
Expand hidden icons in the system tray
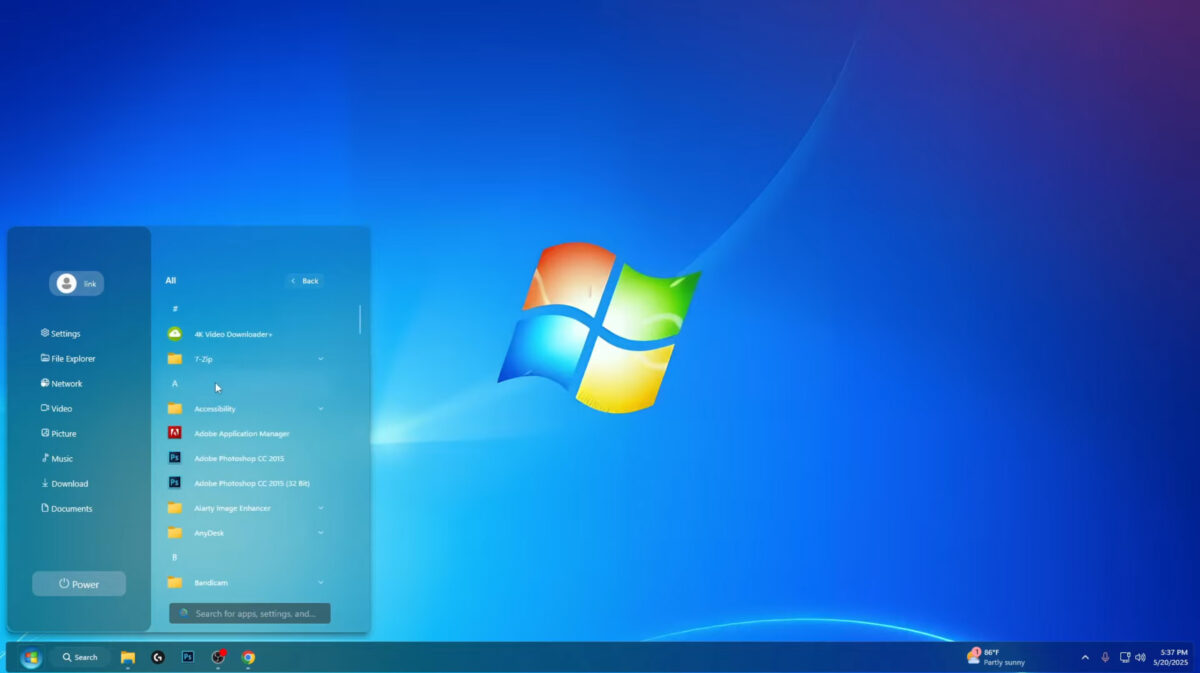(1085, 657)
